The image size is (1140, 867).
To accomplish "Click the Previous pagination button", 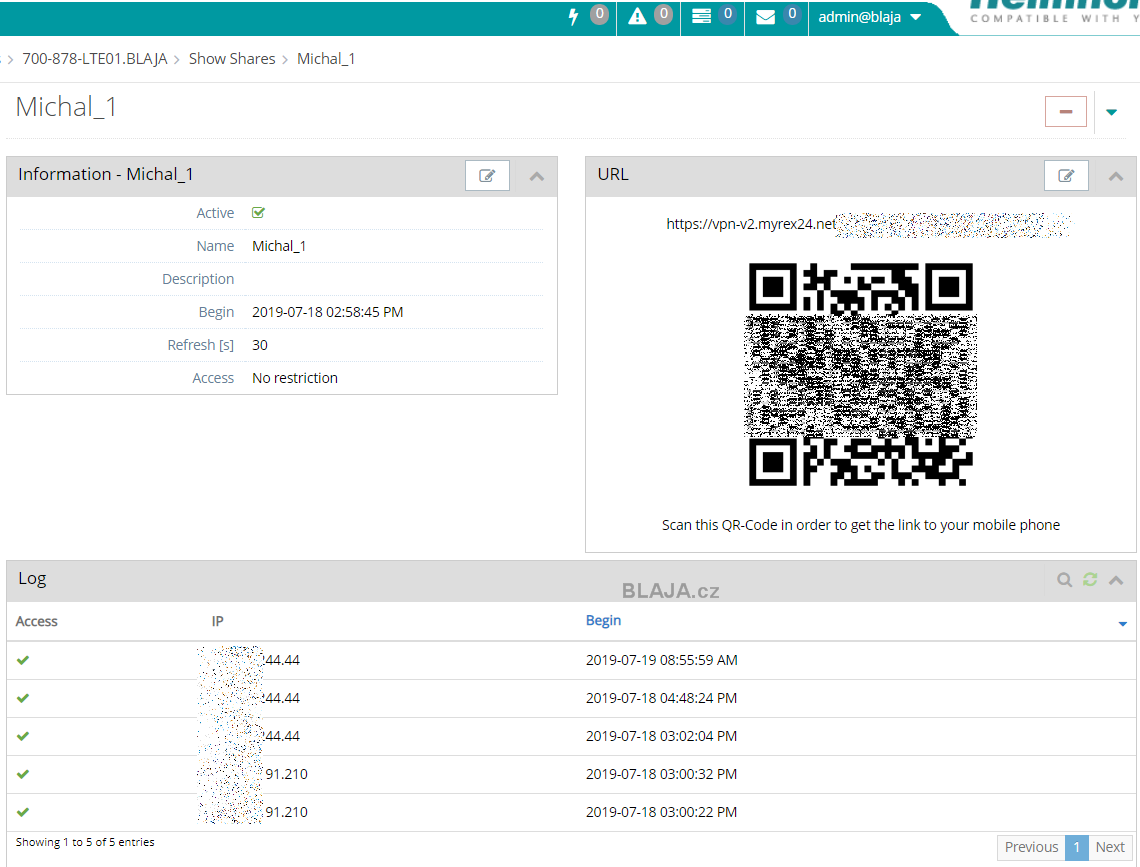I will pyautogui.click(x=1031, y=847).
